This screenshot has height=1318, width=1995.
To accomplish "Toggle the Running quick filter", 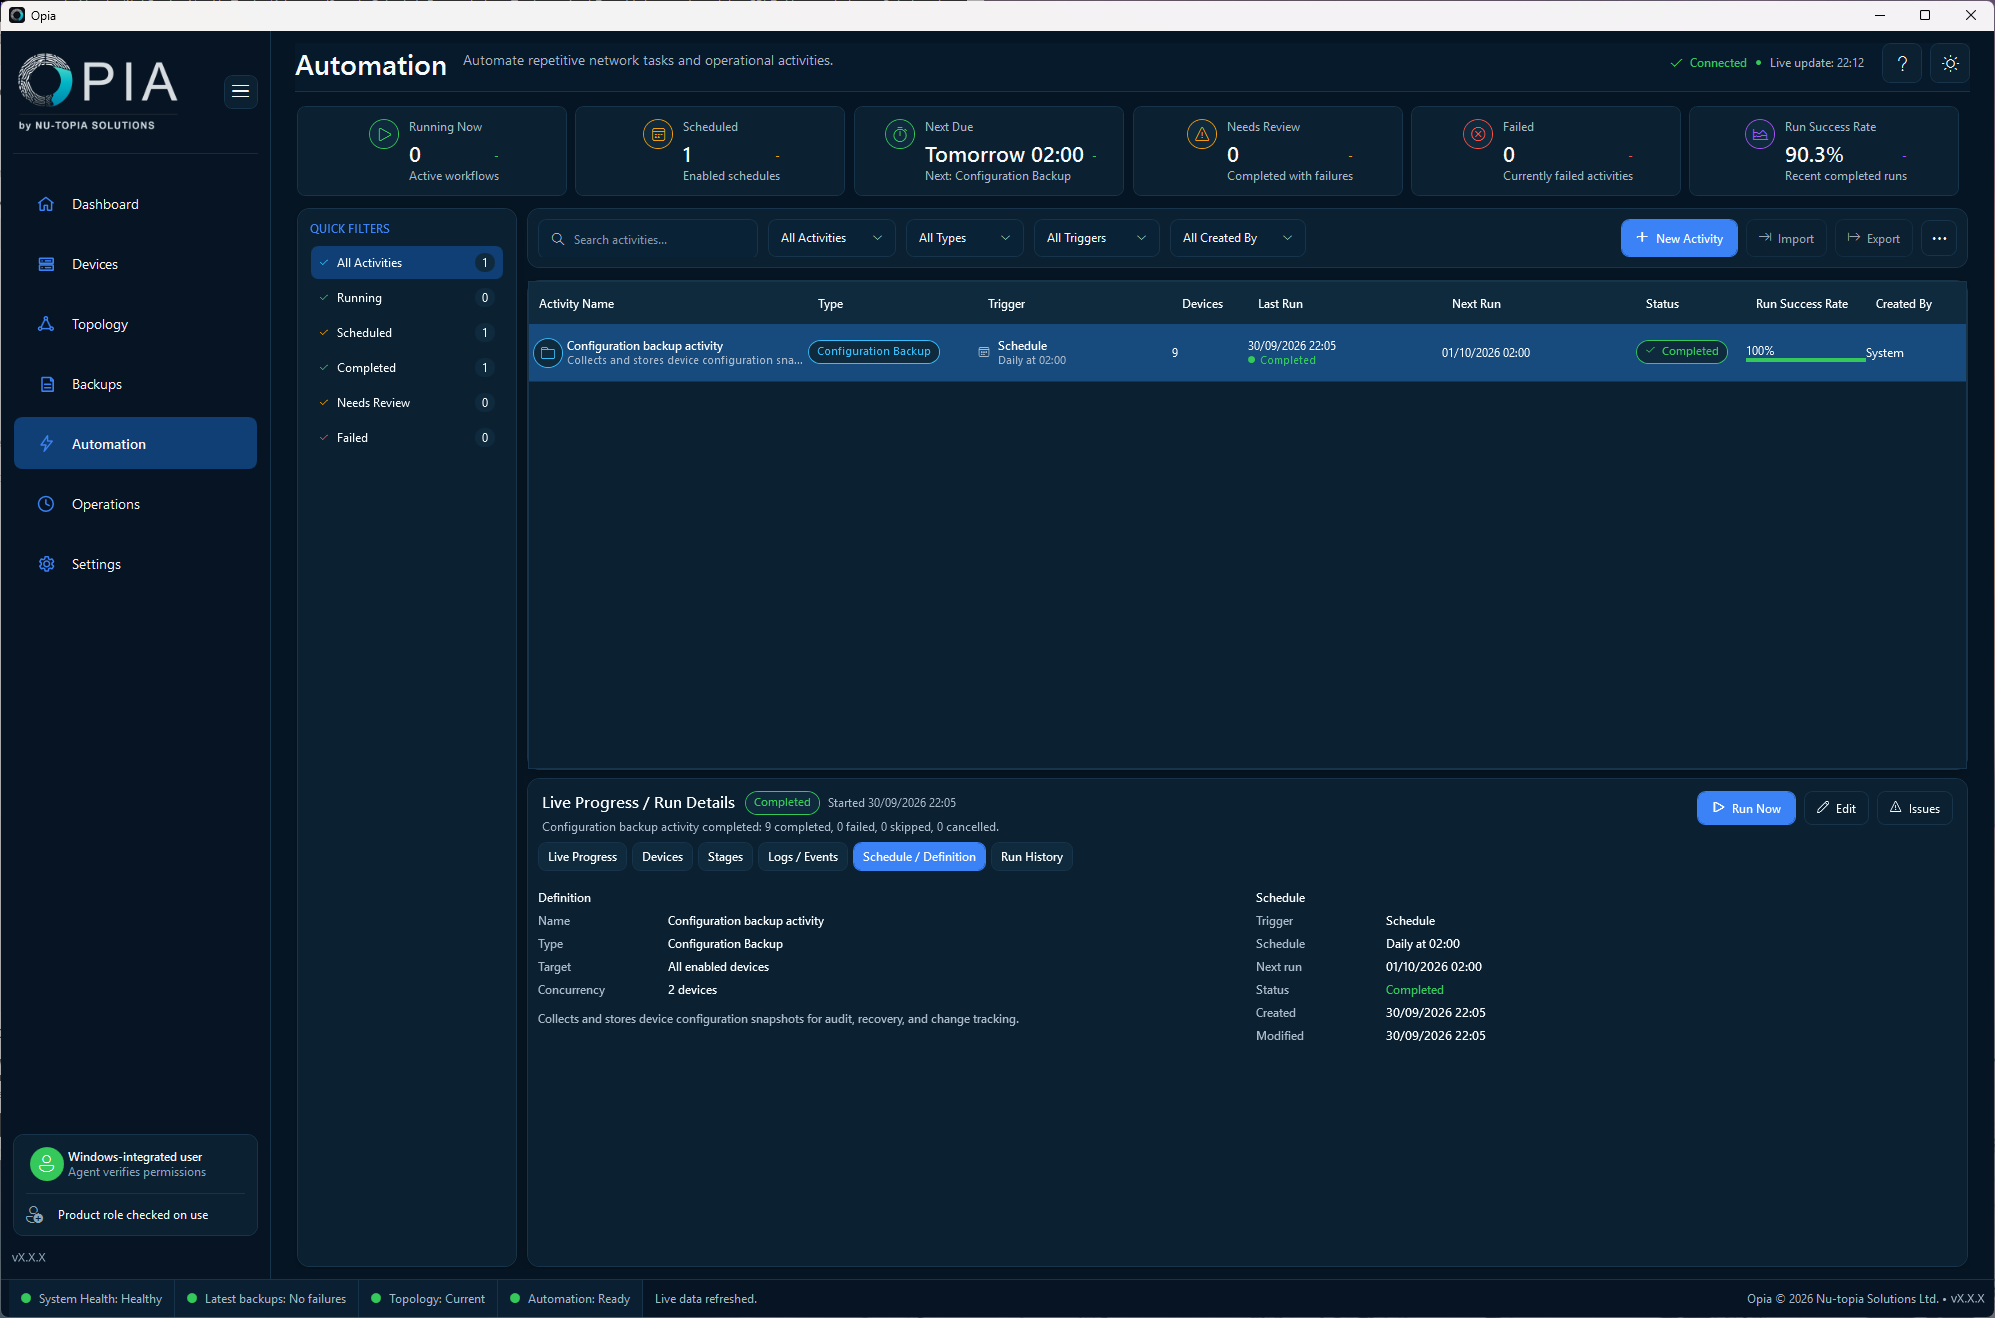I will coord(407,298).
